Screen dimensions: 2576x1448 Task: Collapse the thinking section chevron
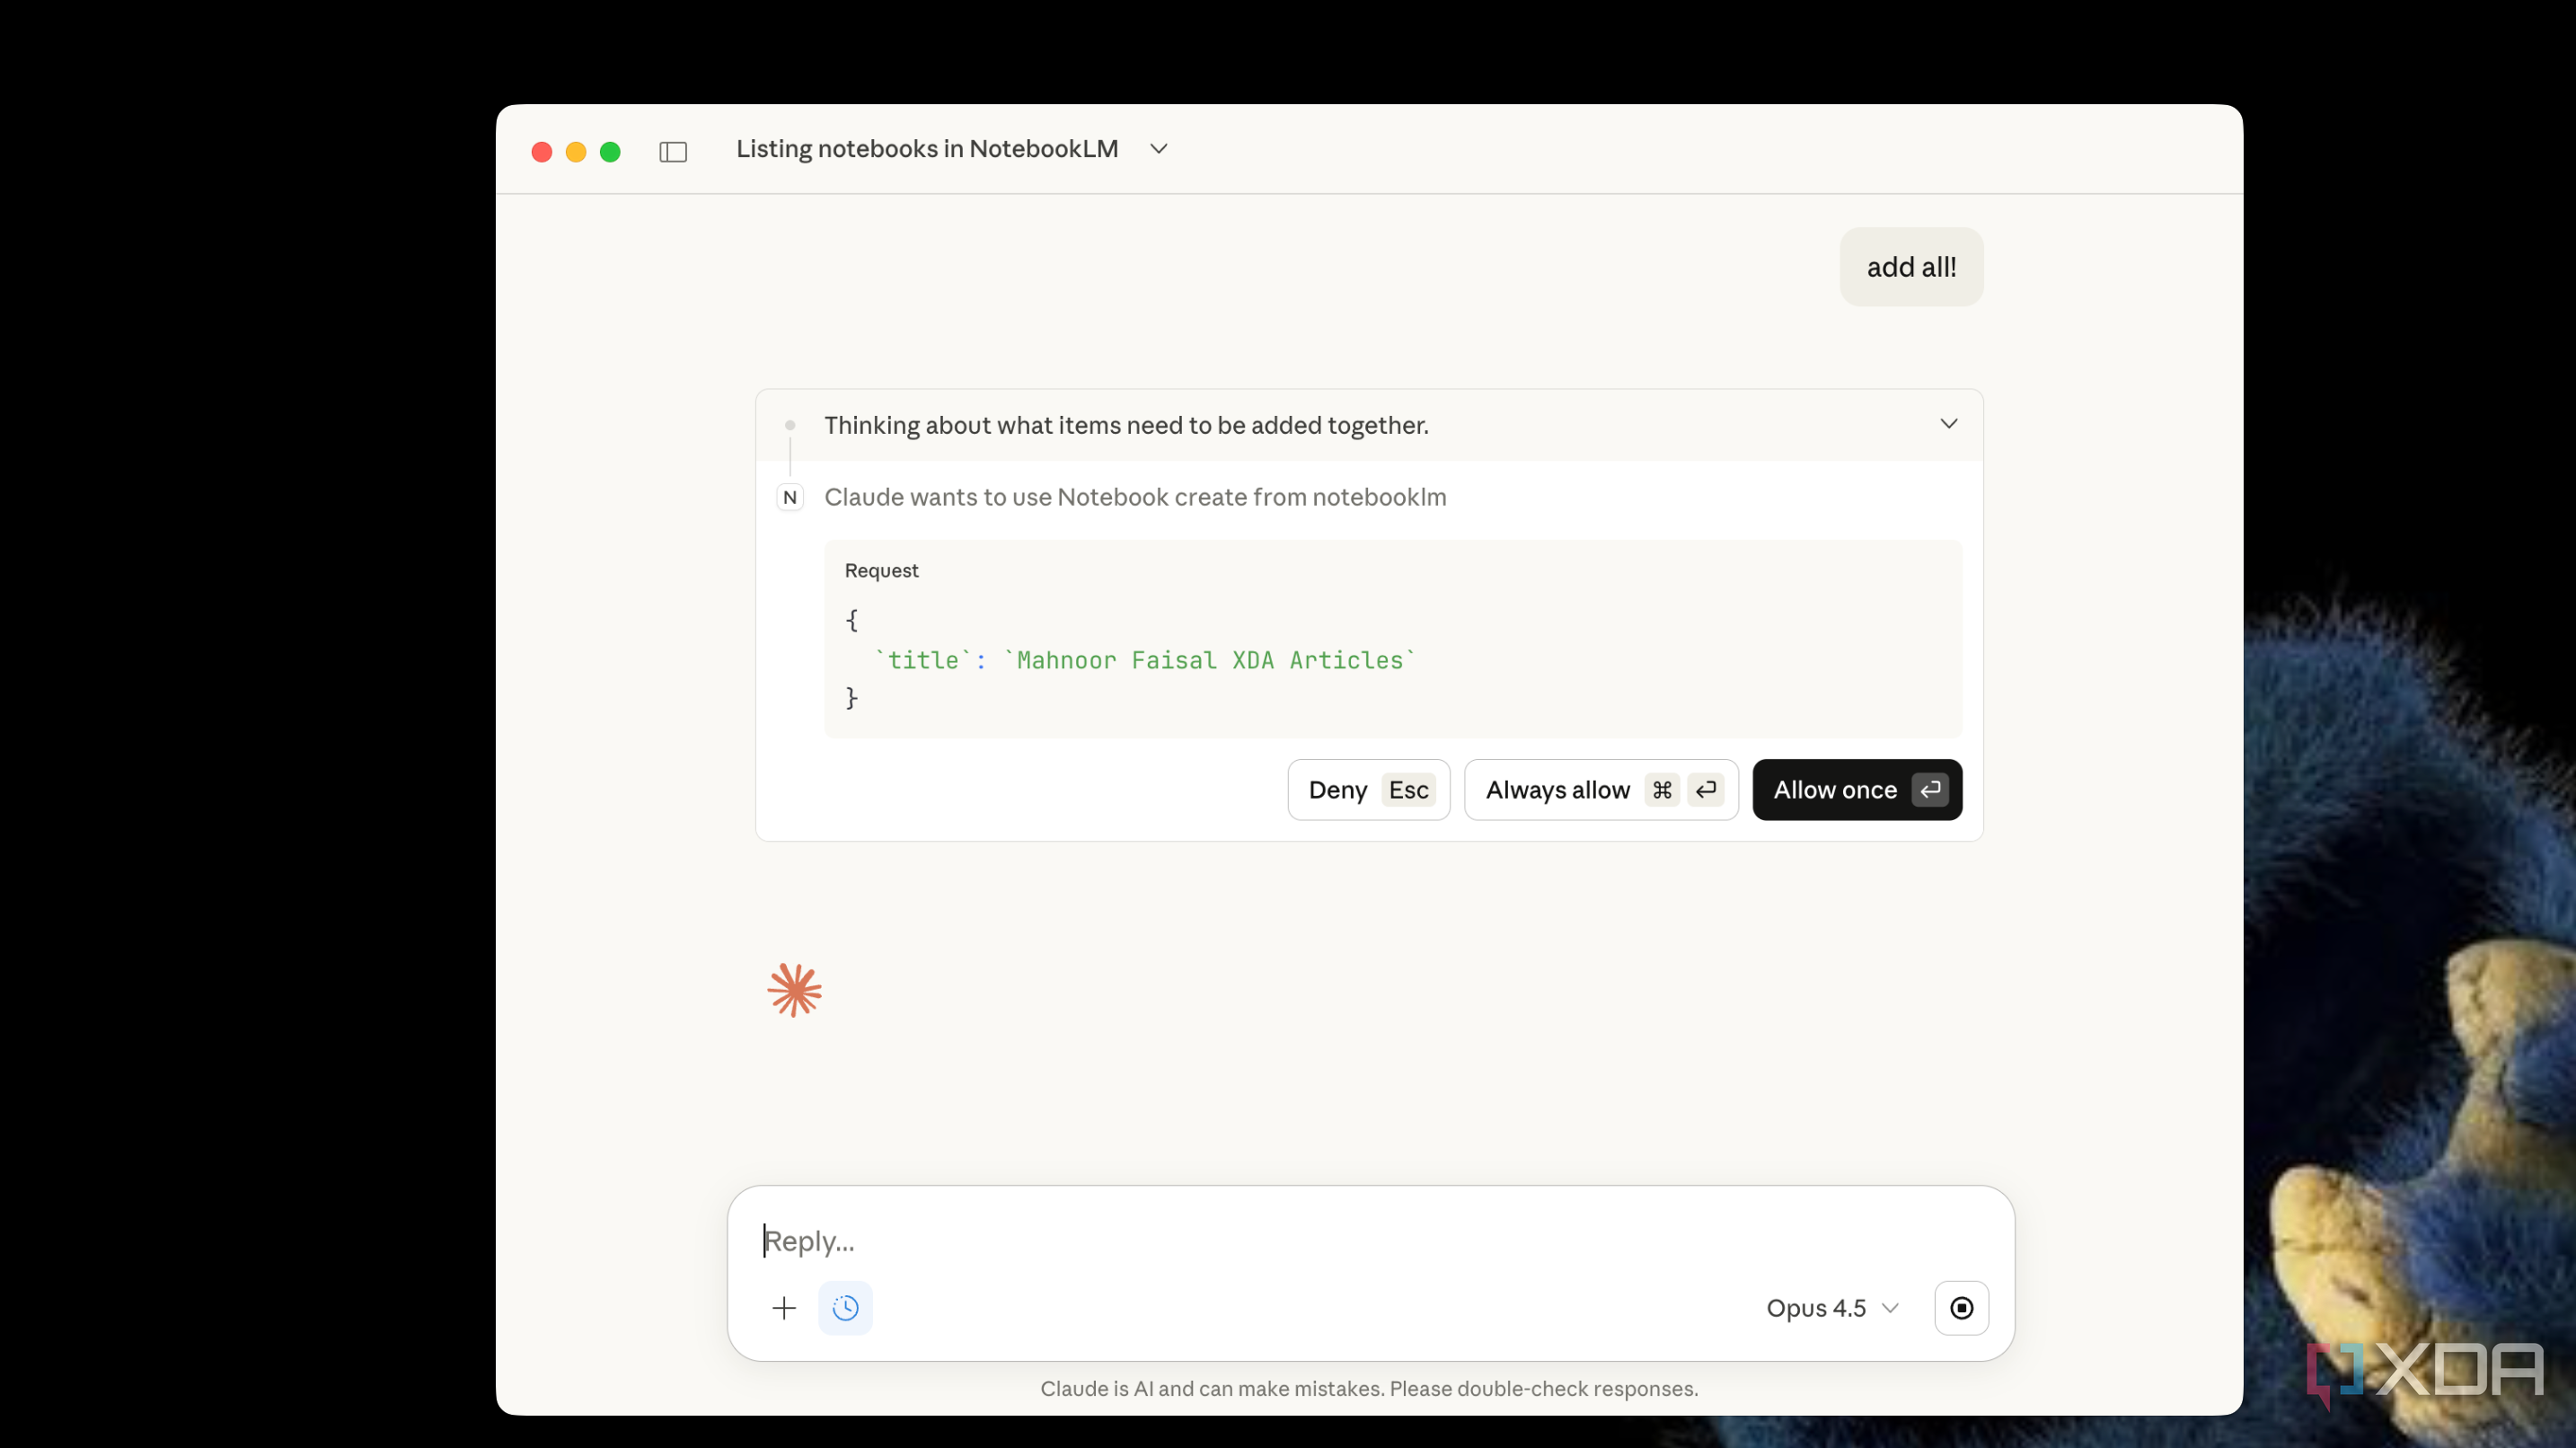point(1949,424)
